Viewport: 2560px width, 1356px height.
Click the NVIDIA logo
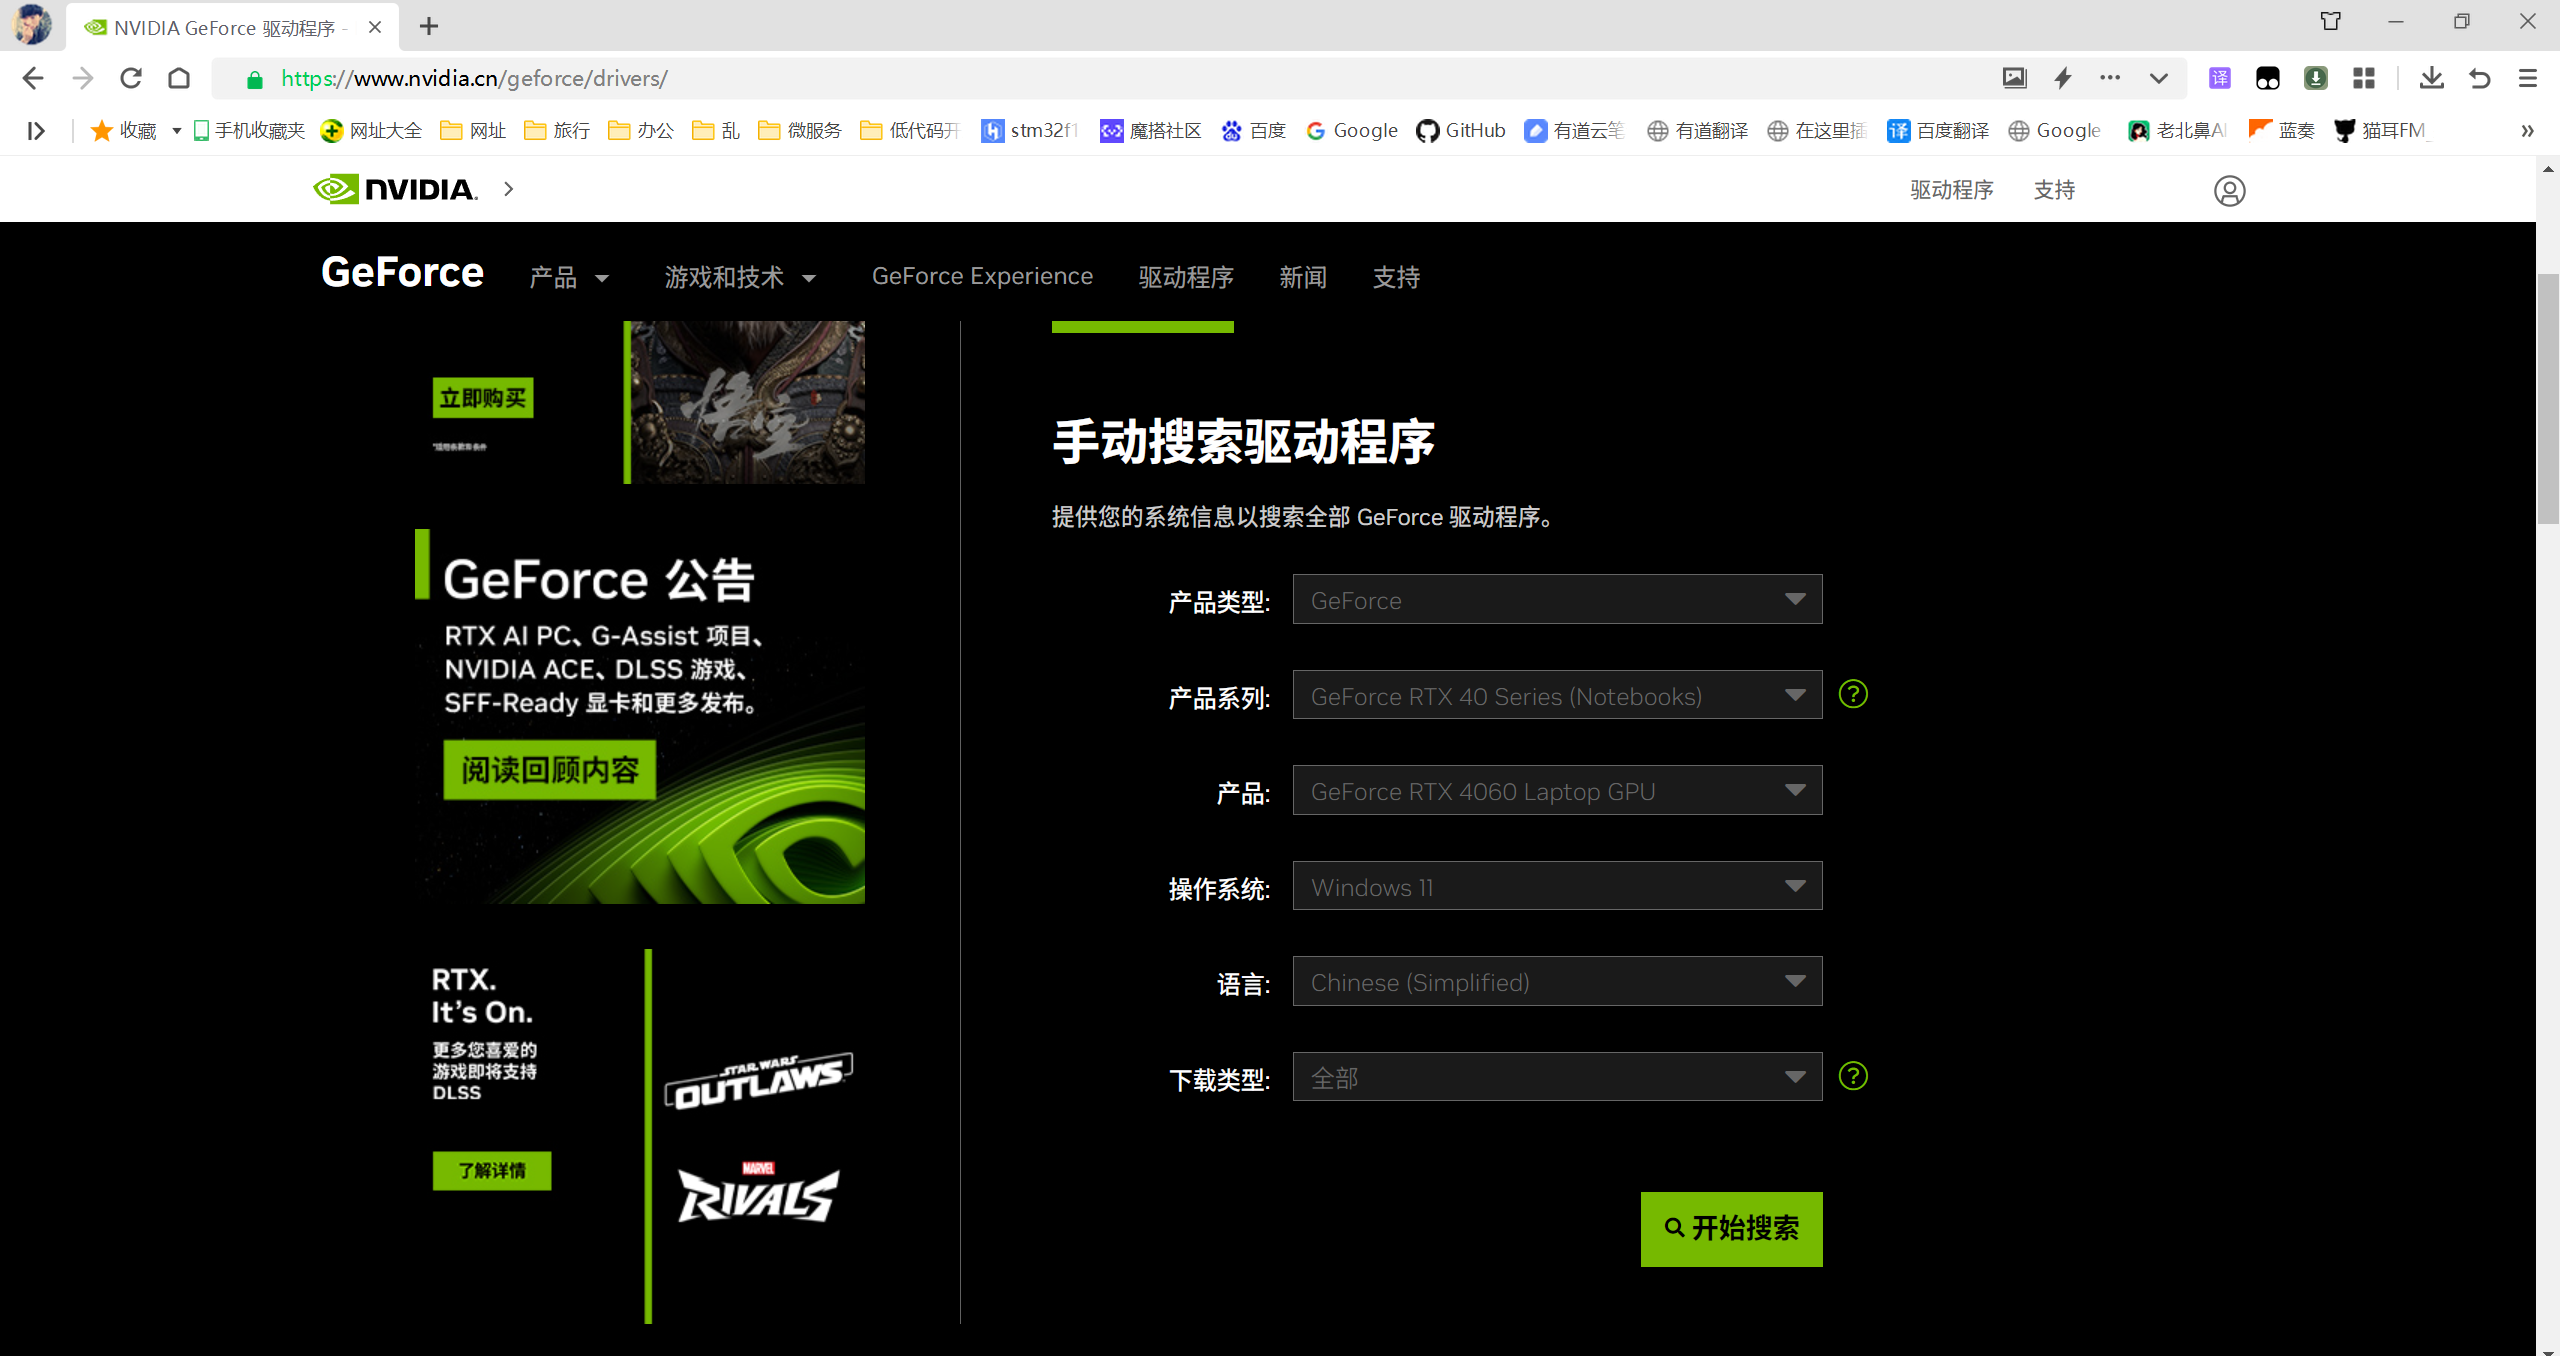tap(396, 189)
